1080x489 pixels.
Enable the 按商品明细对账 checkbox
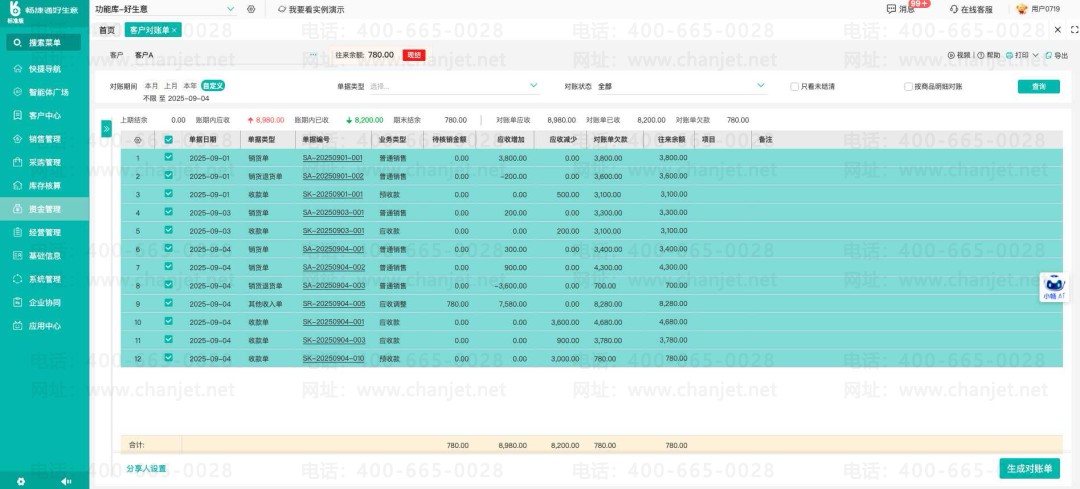pos(908,87)
